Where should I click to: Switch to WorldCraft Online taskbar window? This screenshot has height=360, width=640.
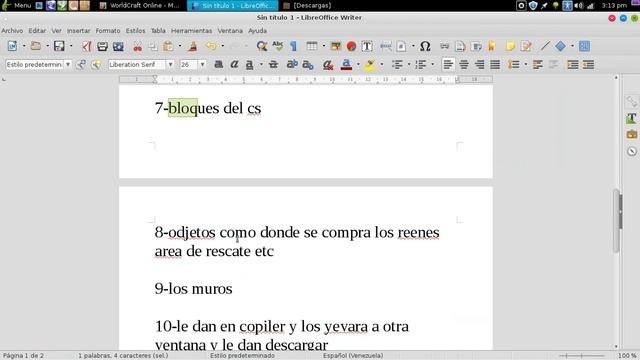coord(140,6)
